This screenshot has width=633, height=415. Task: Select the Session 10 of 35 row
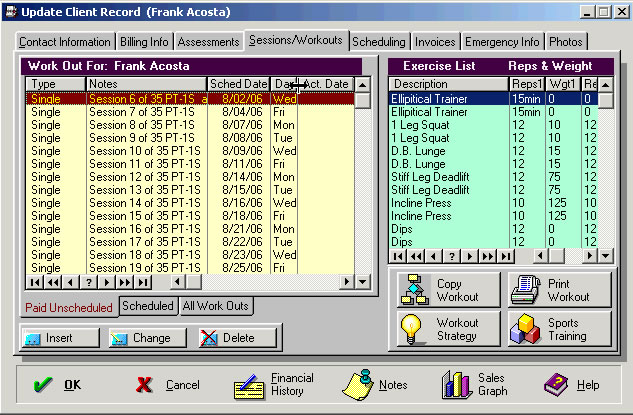[140, 150]
